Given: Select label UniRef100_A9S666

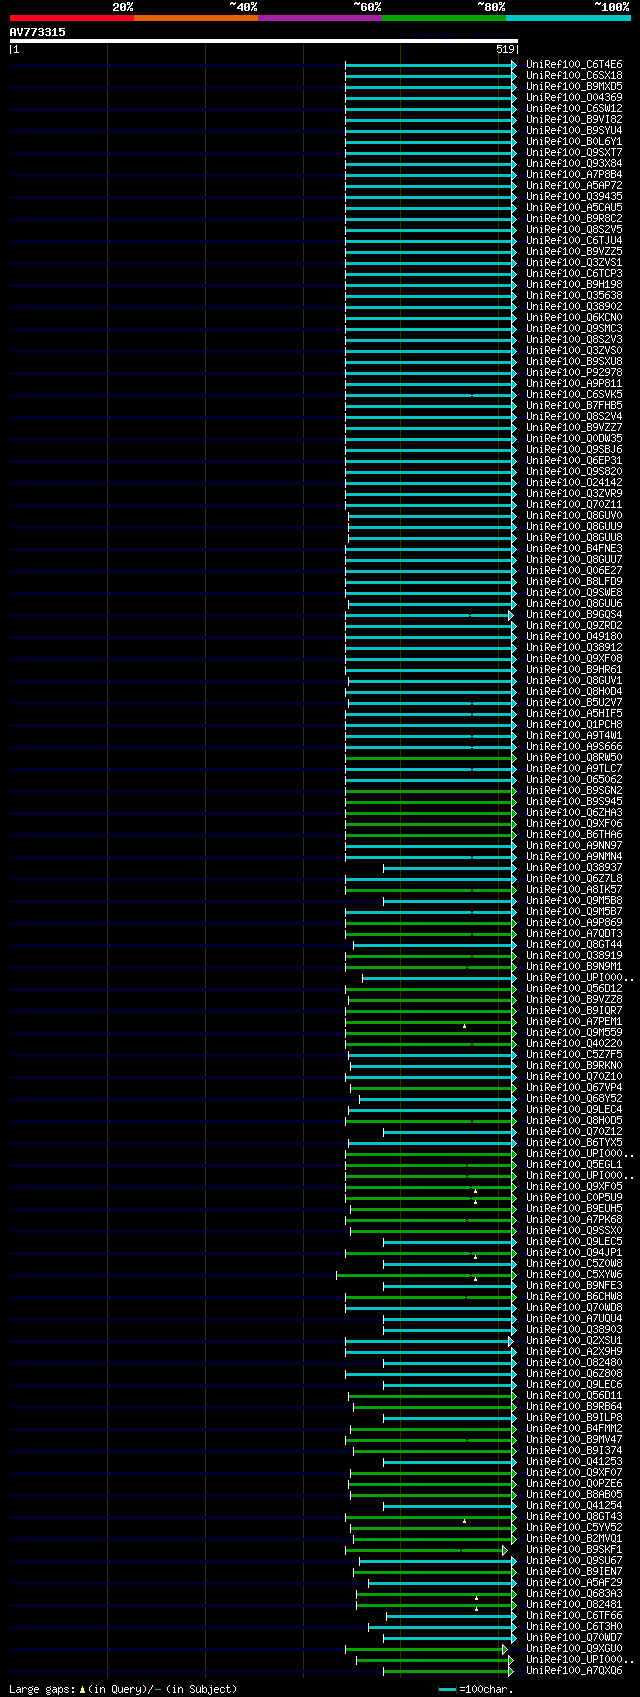Looking at the screenshot, I should click(x=574, y=746).
